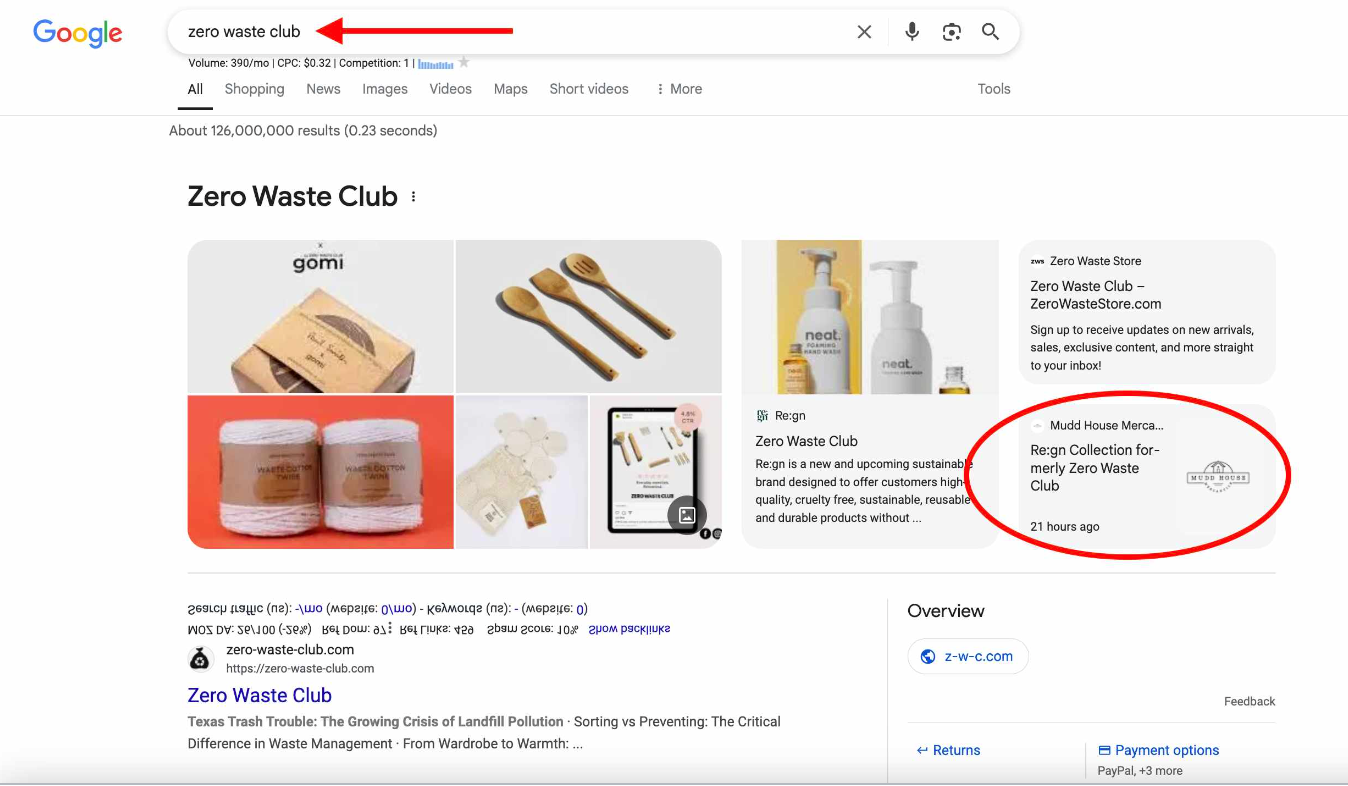1348x786 pixels.
Task: Click the Feedback link
Action: [x=1250, y=701]
